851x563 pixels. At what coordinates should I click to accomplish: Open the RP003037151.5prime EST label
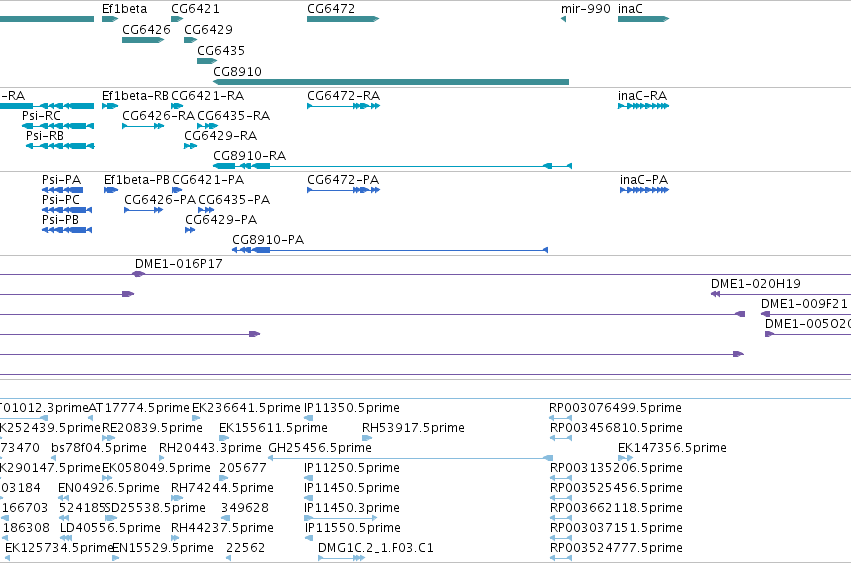(x=617, y=528)
